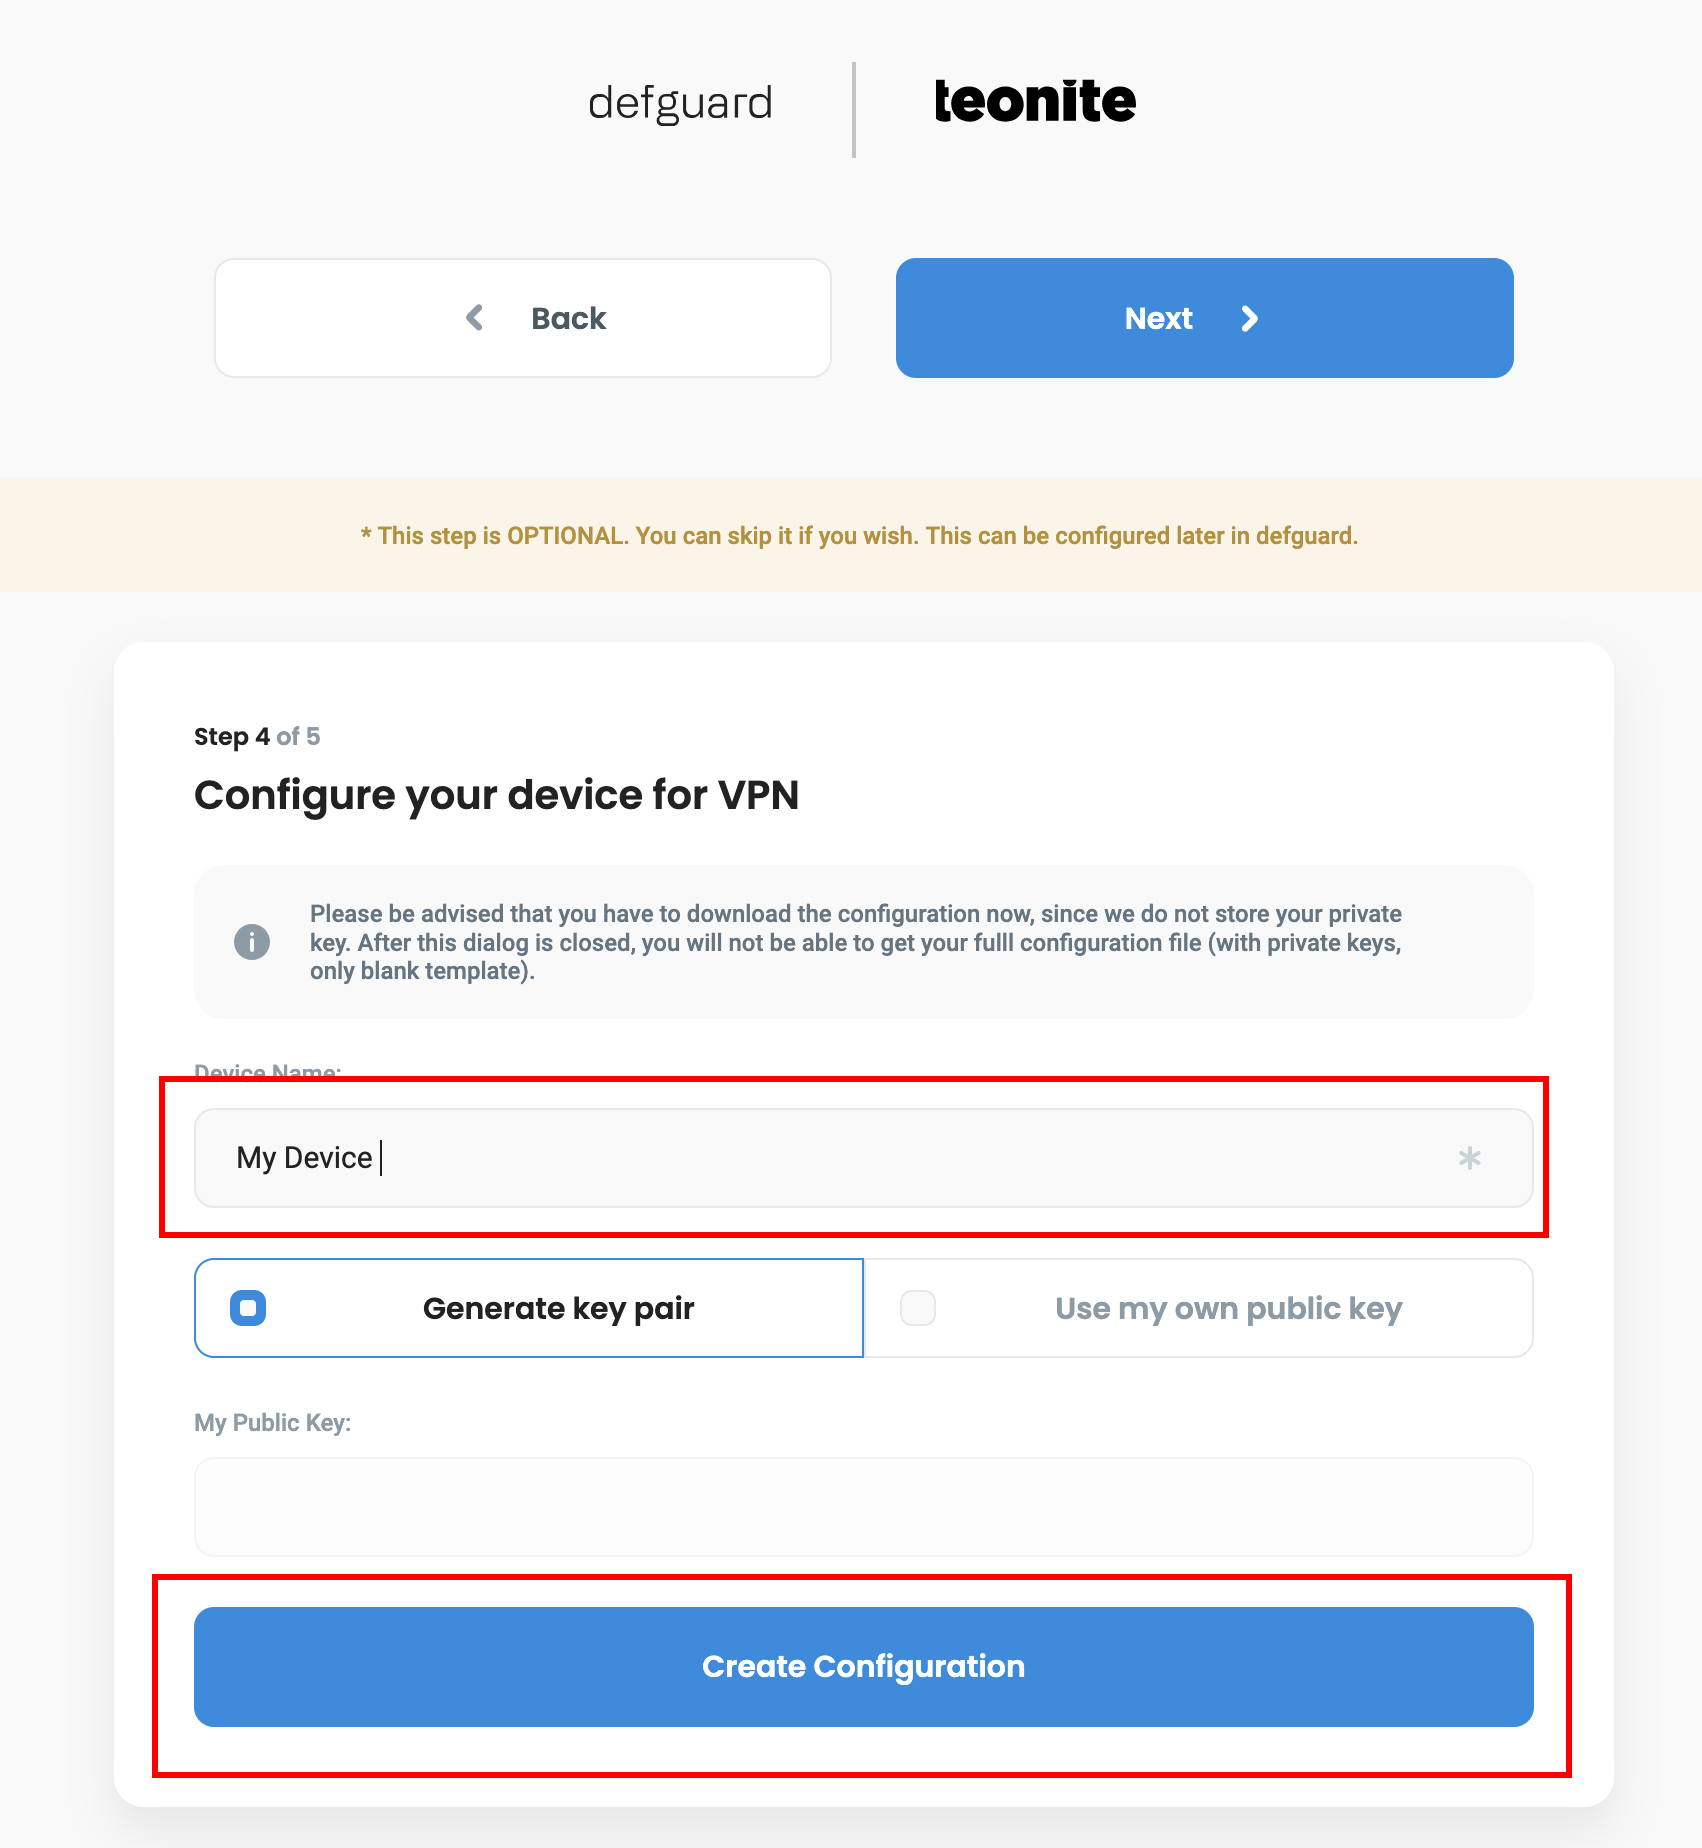
Task: Focus the My Device name input field
Action: [x=800, y=1158]
